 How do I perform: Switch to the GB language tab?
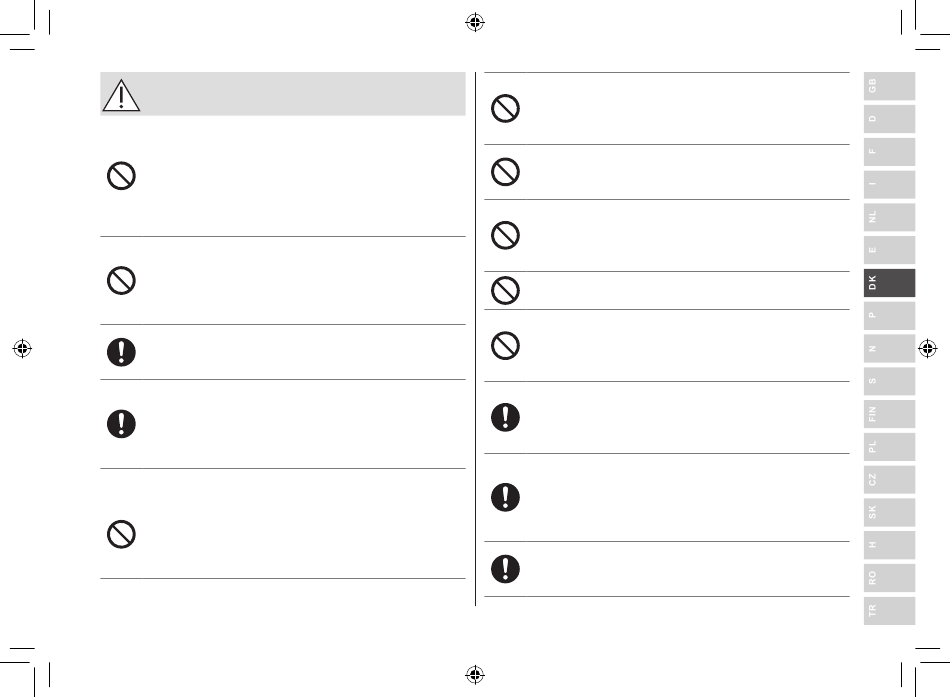889,86
